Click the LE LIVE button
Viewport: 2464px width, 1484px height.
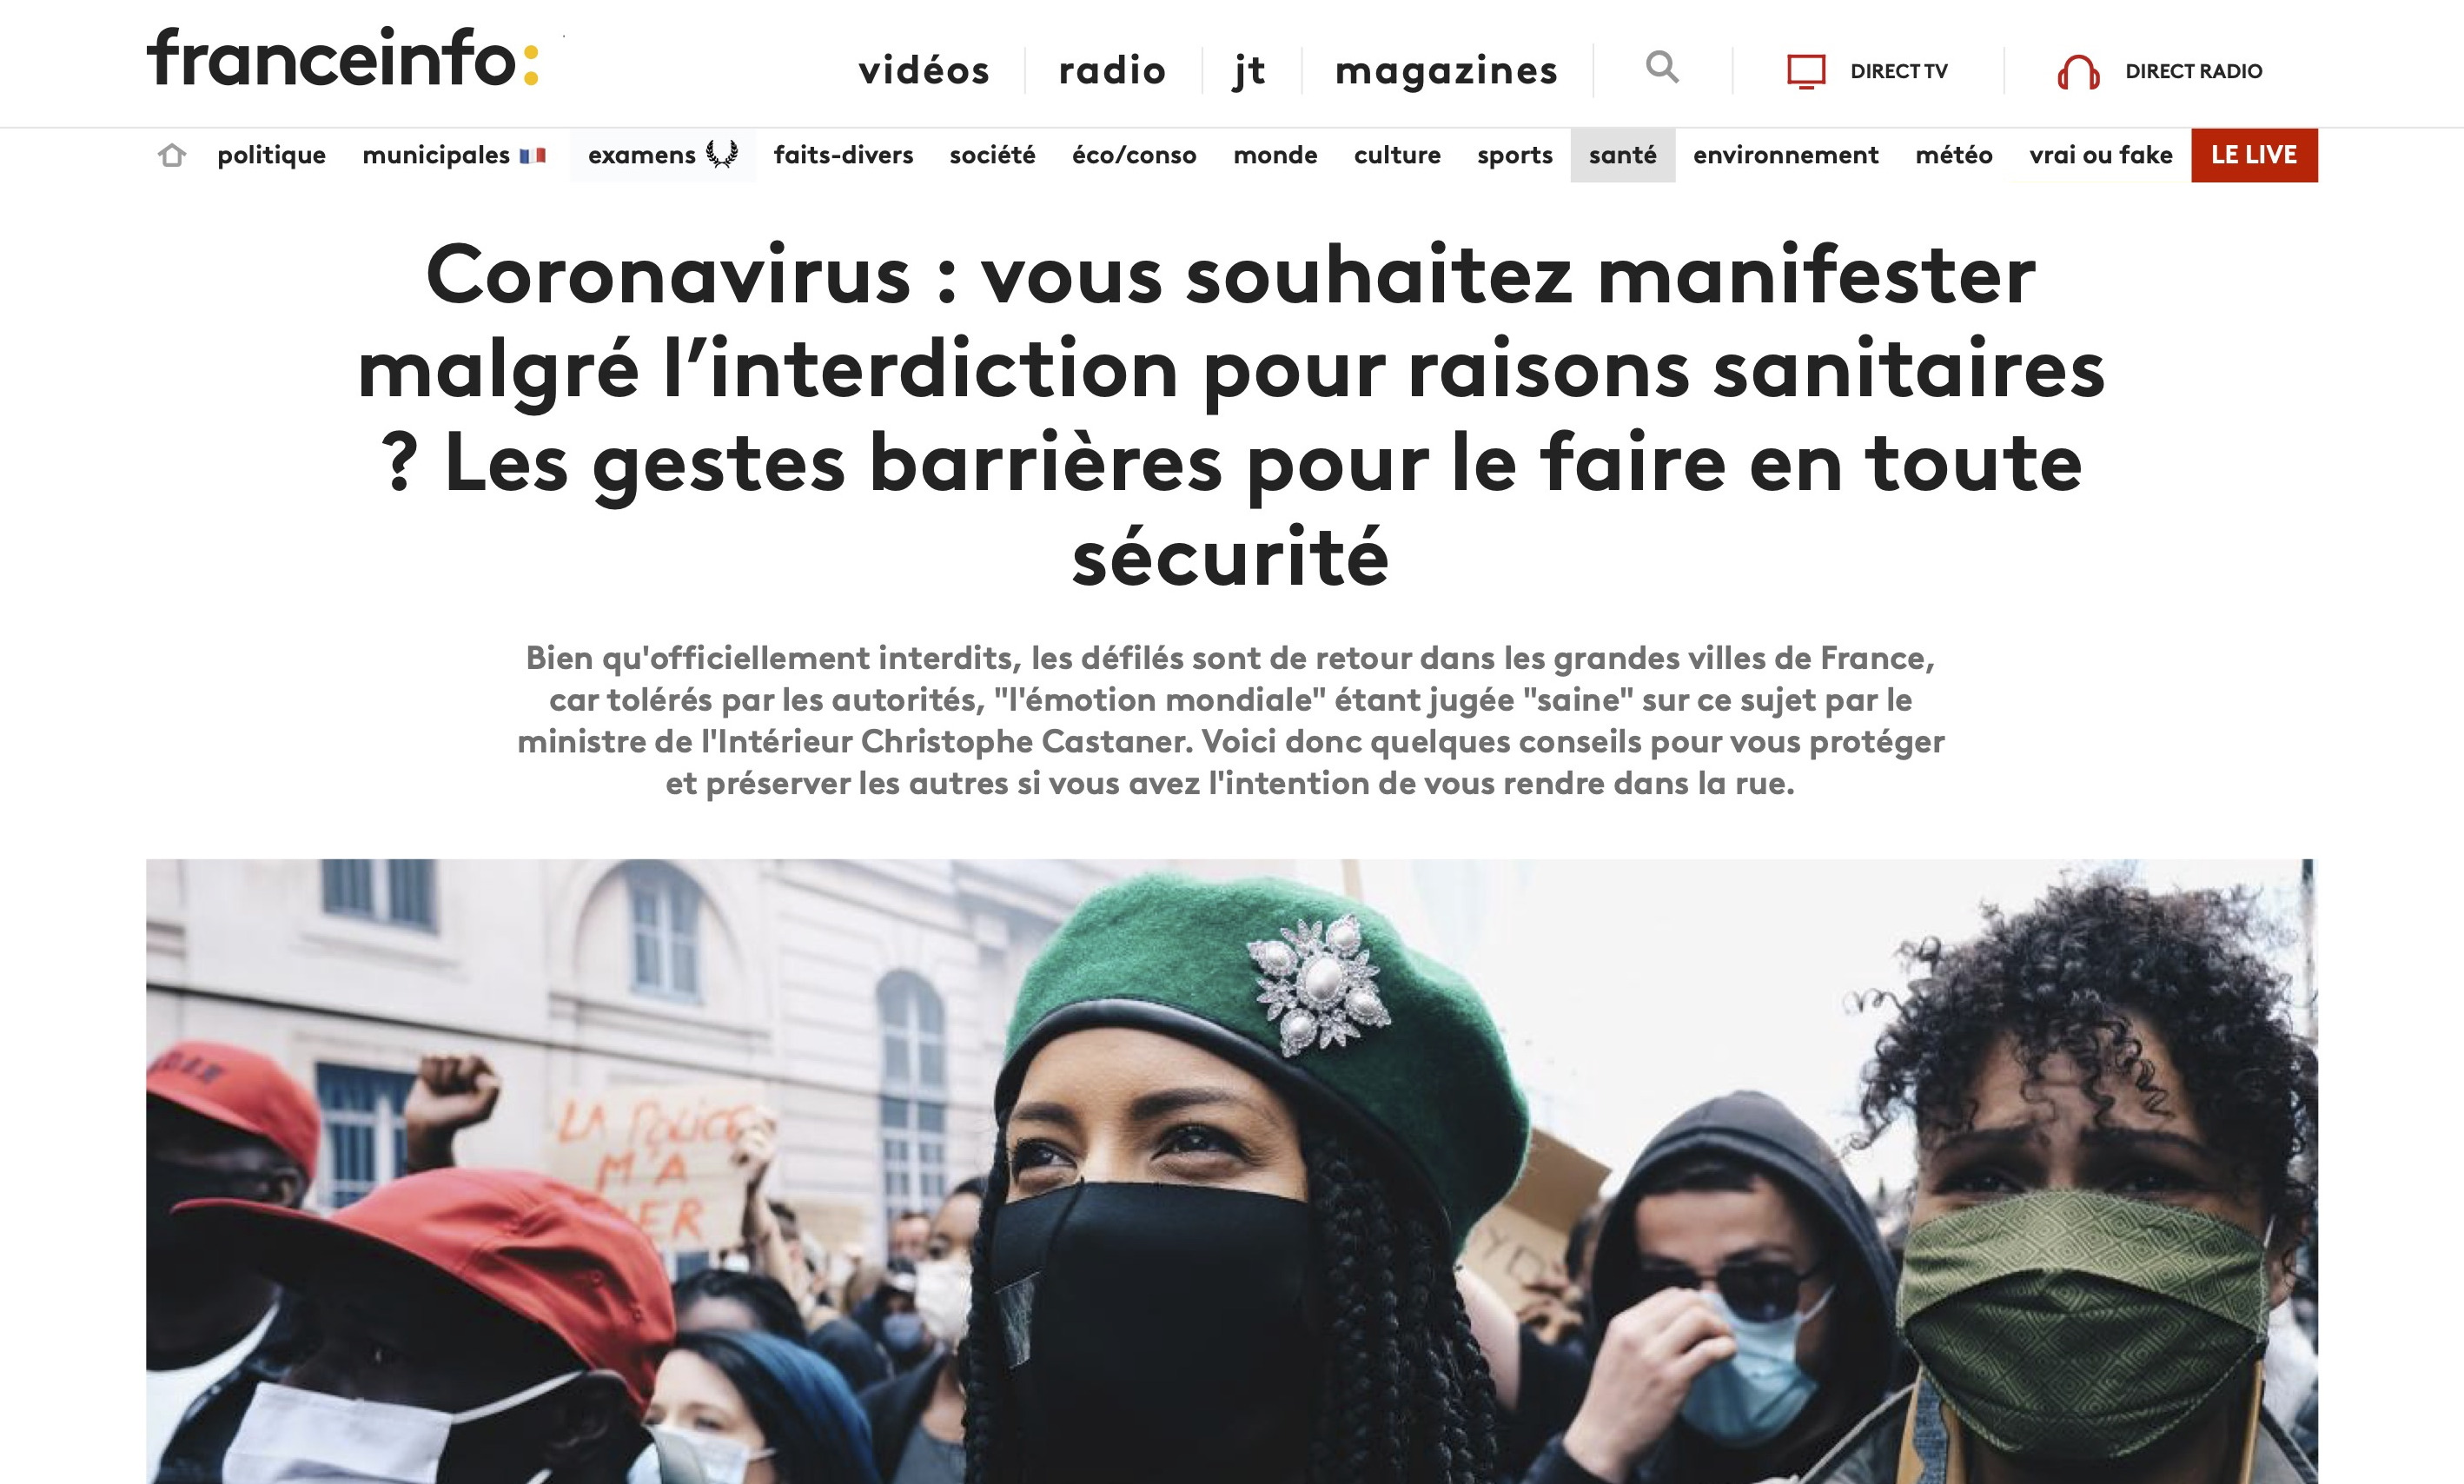pos(2254,155)
